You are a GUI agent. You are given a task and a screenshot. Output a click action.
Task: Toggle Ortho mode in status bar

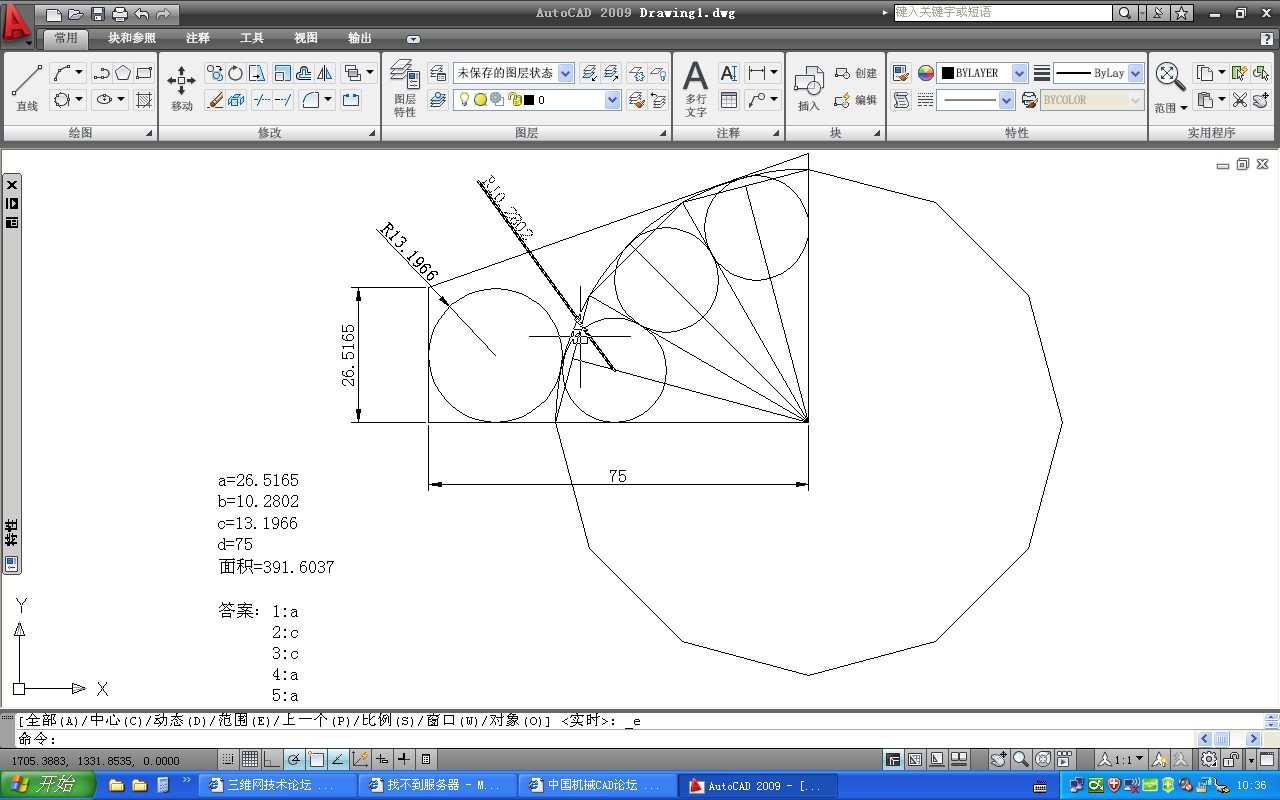[x=272, y=760]
